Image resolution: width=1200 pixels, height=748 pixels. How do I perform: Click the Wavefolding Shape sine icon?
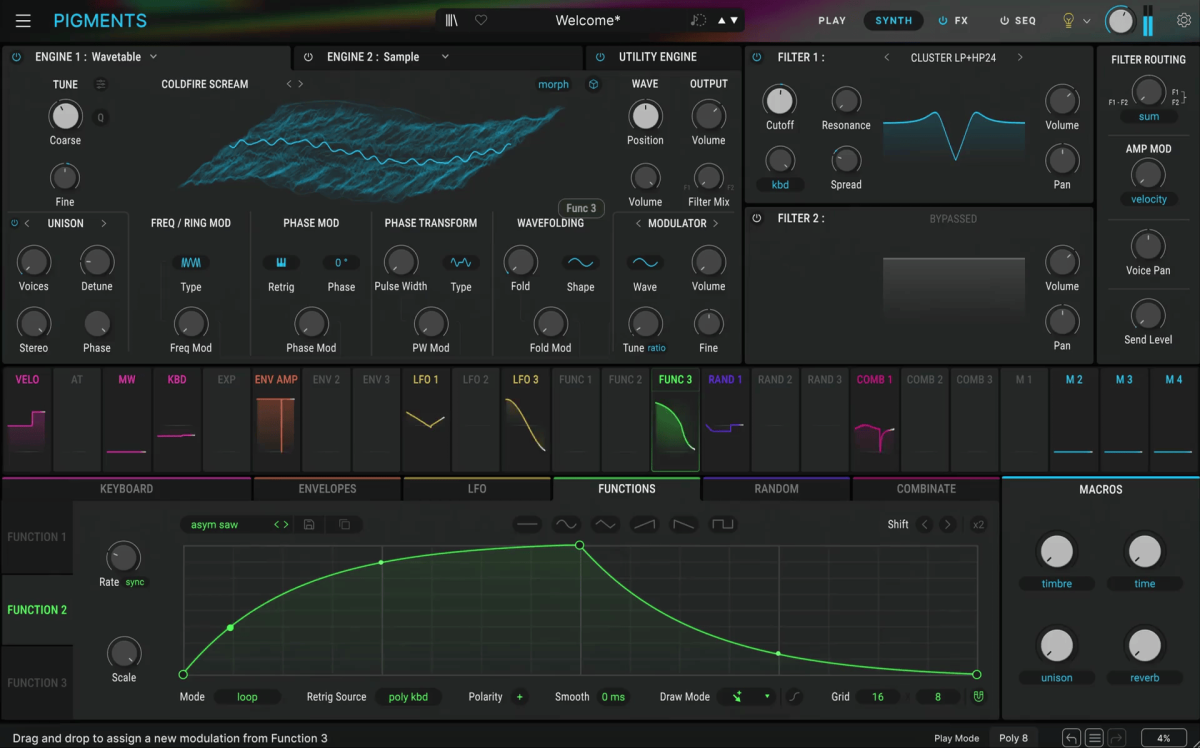click(580, 263)
